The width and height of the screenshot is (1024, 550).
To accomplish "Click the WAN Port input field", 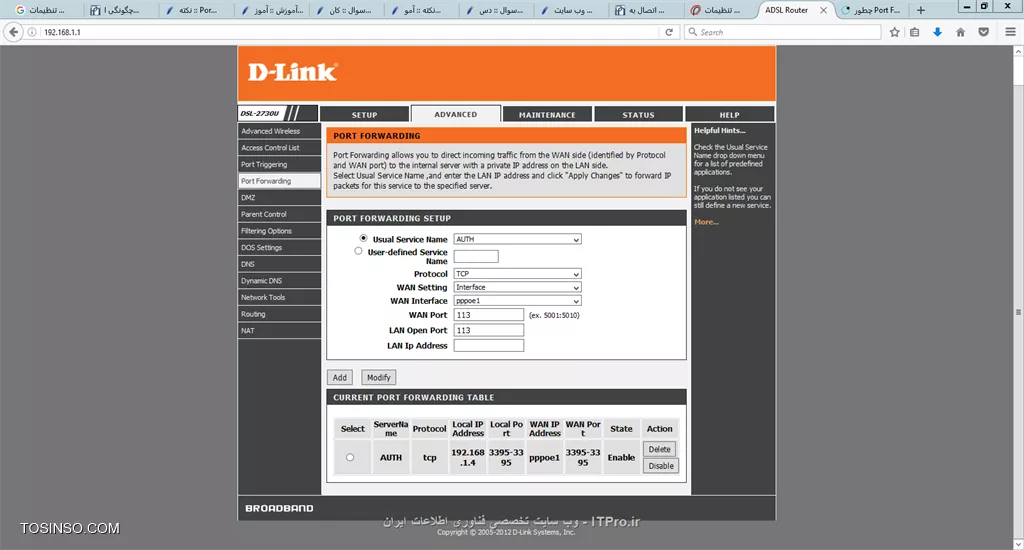I will pos(488,315).
